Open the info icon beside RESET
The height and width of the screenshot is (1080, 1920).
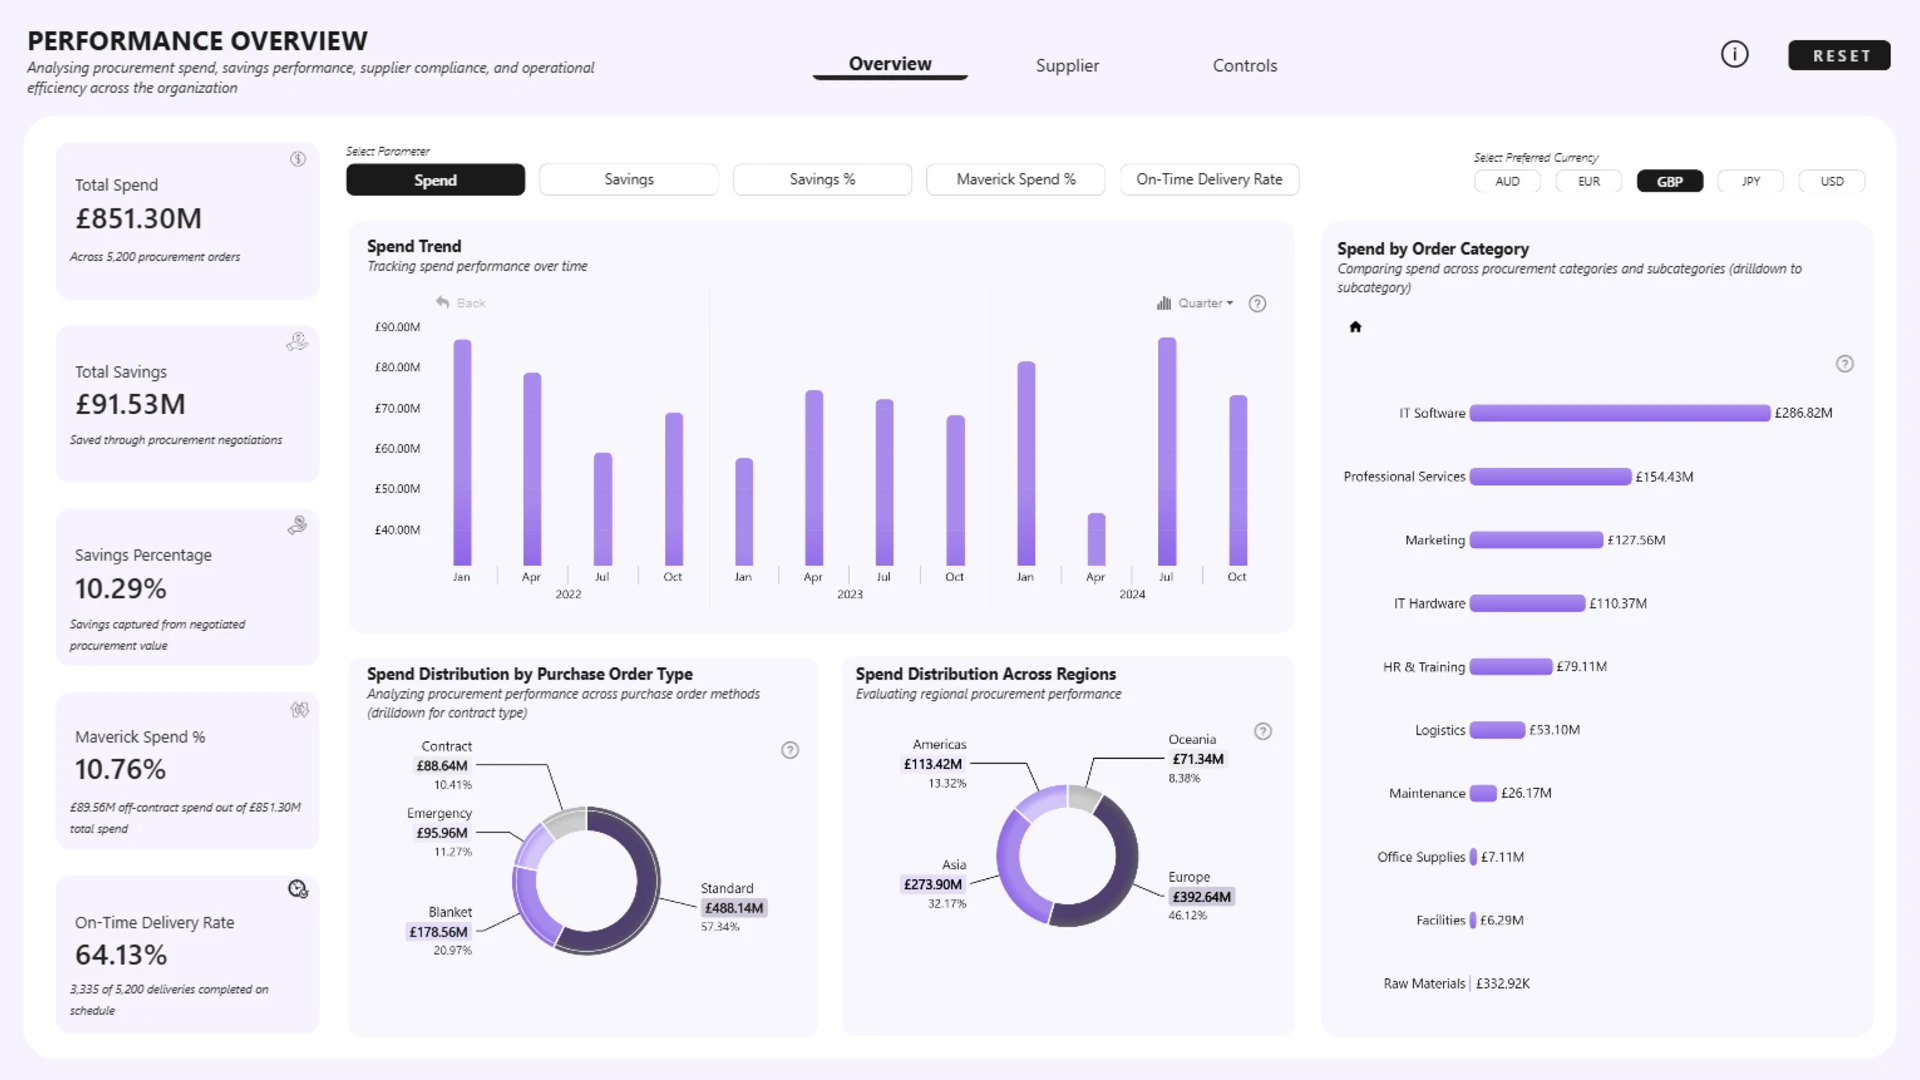pyautogui.click(x=1734, y=55)
